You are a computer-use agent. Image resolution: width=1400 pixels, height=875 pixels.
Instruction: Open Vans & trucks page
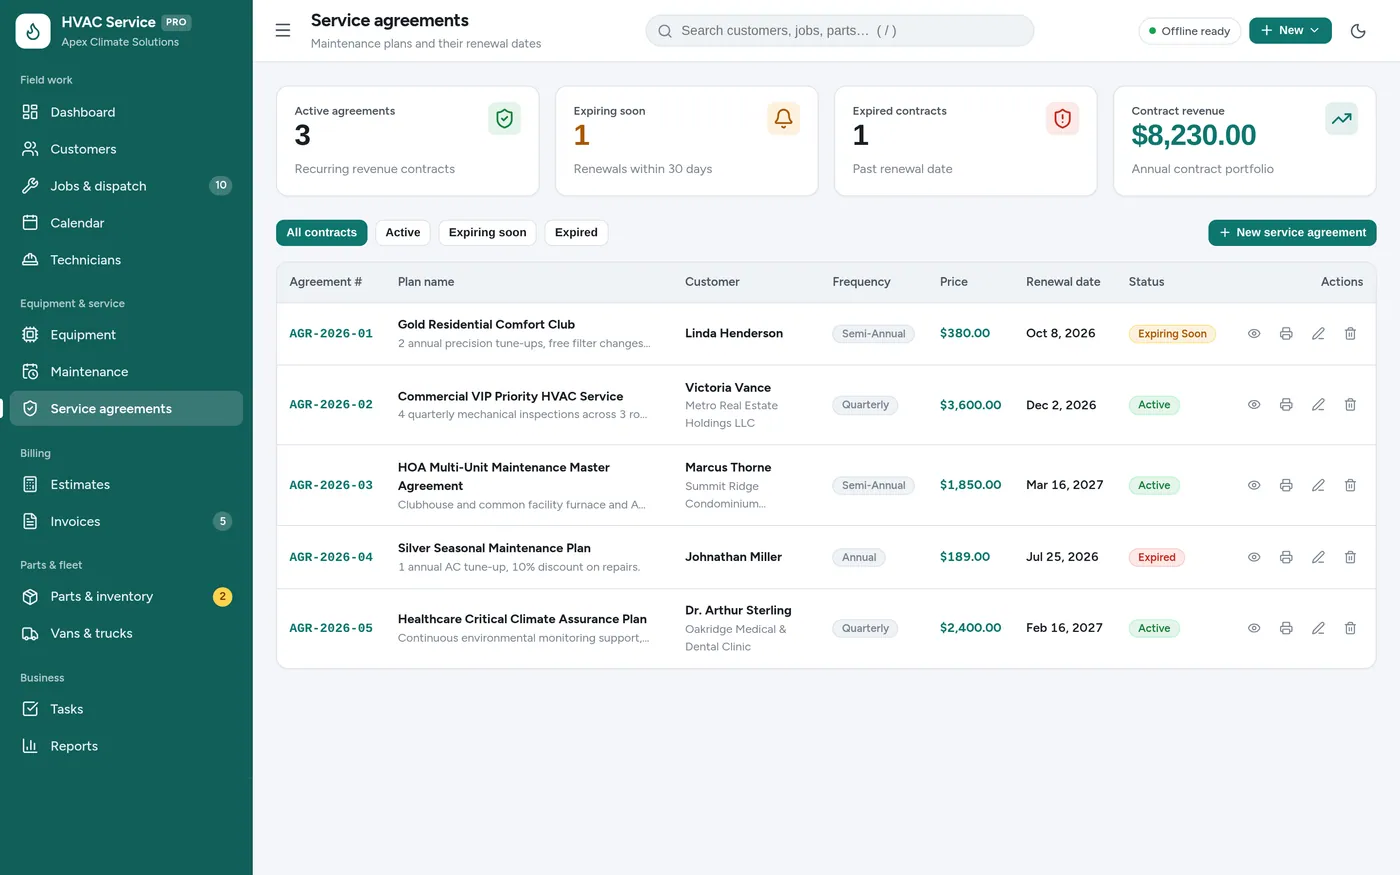click(x=126, y=634)
